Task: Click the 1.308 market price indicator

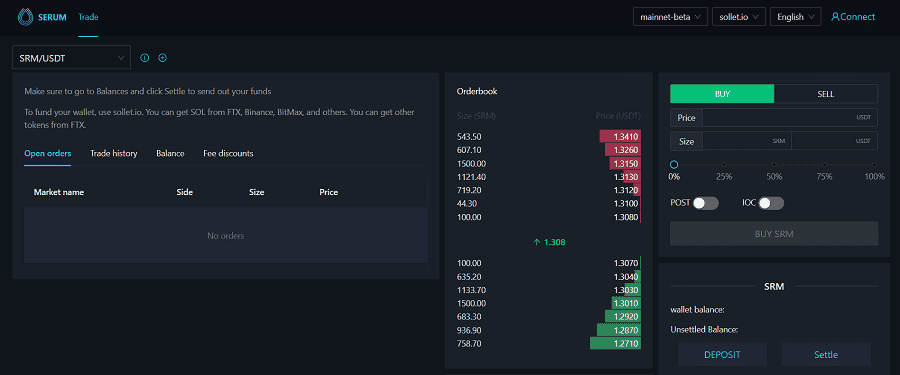Action: [549, 242]
